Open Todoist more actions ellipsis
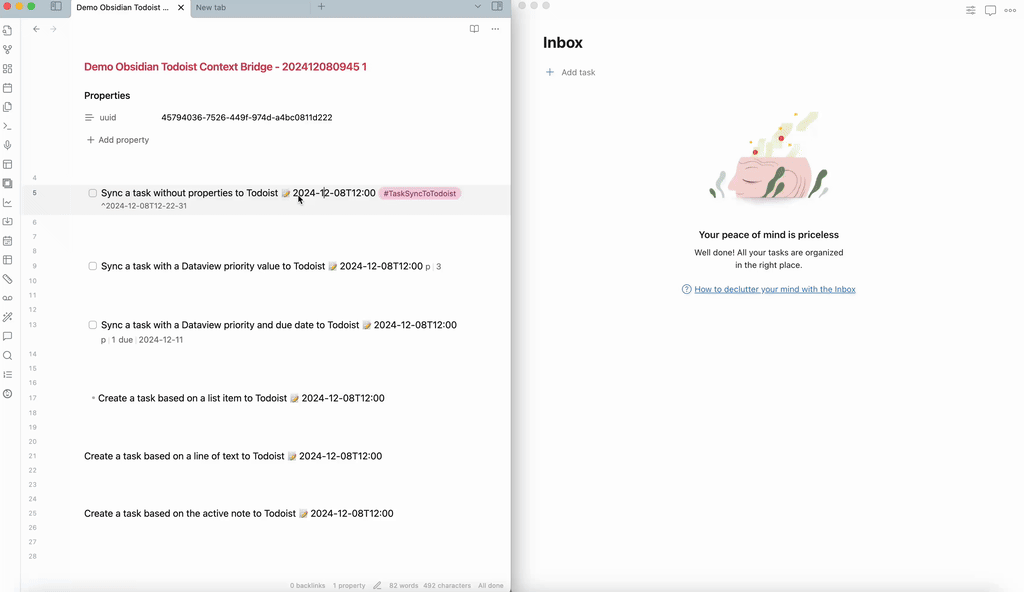Image resolution: width=1024 pixels, height=592 pixels. [1010, 10]
